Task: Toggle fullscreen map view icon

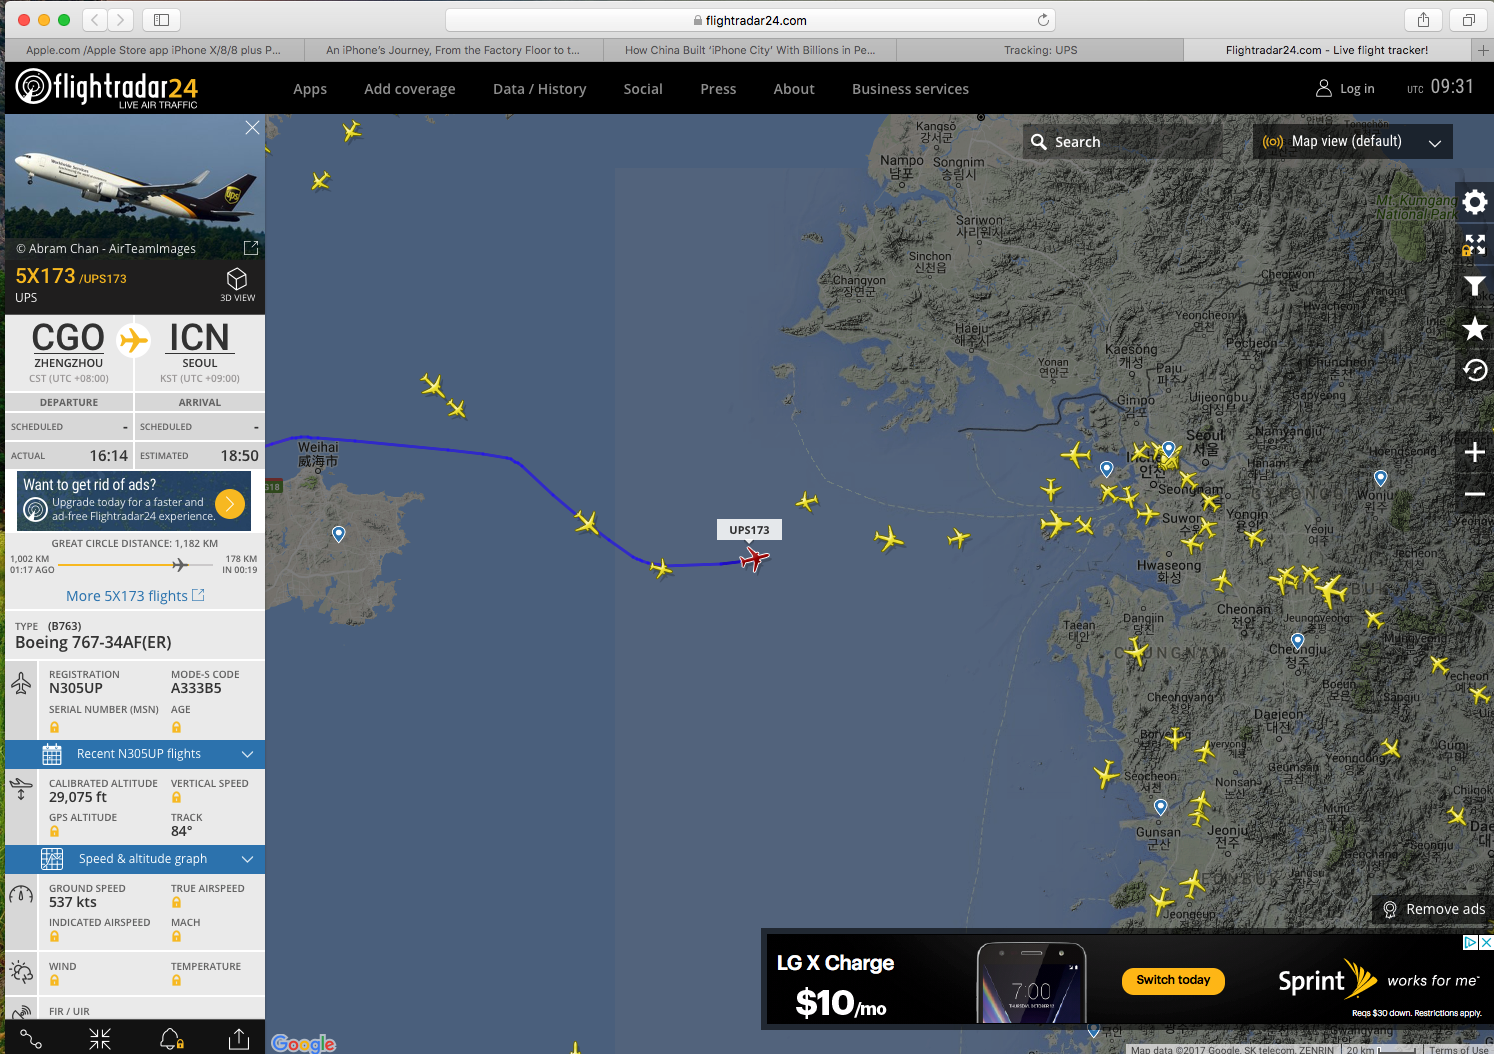Action: (1474, 245)
